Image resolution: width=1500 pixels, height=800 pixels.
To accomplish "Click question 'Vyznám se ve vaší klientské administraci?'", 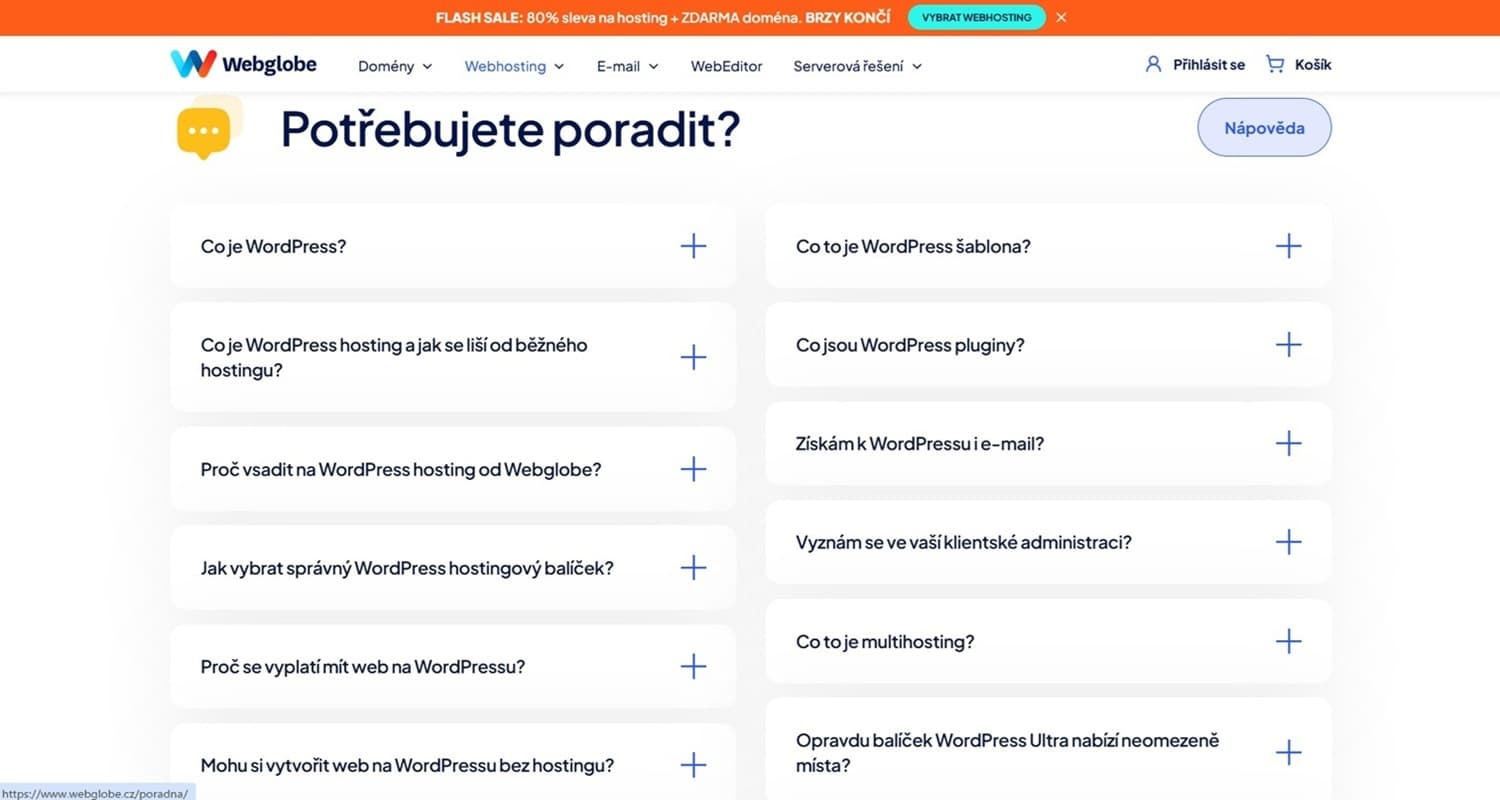I will click(x=964, y=542).
